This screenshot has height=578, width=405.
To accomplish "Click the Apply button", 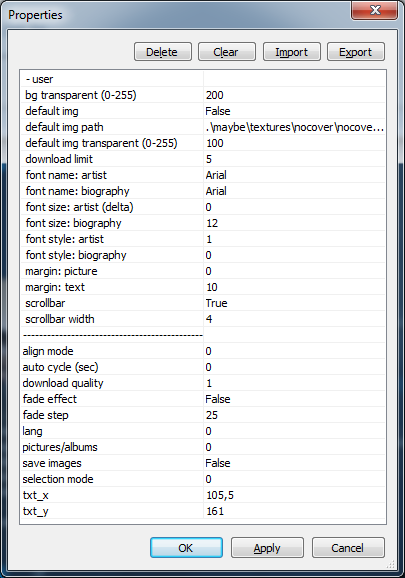I will click(267, 547).
